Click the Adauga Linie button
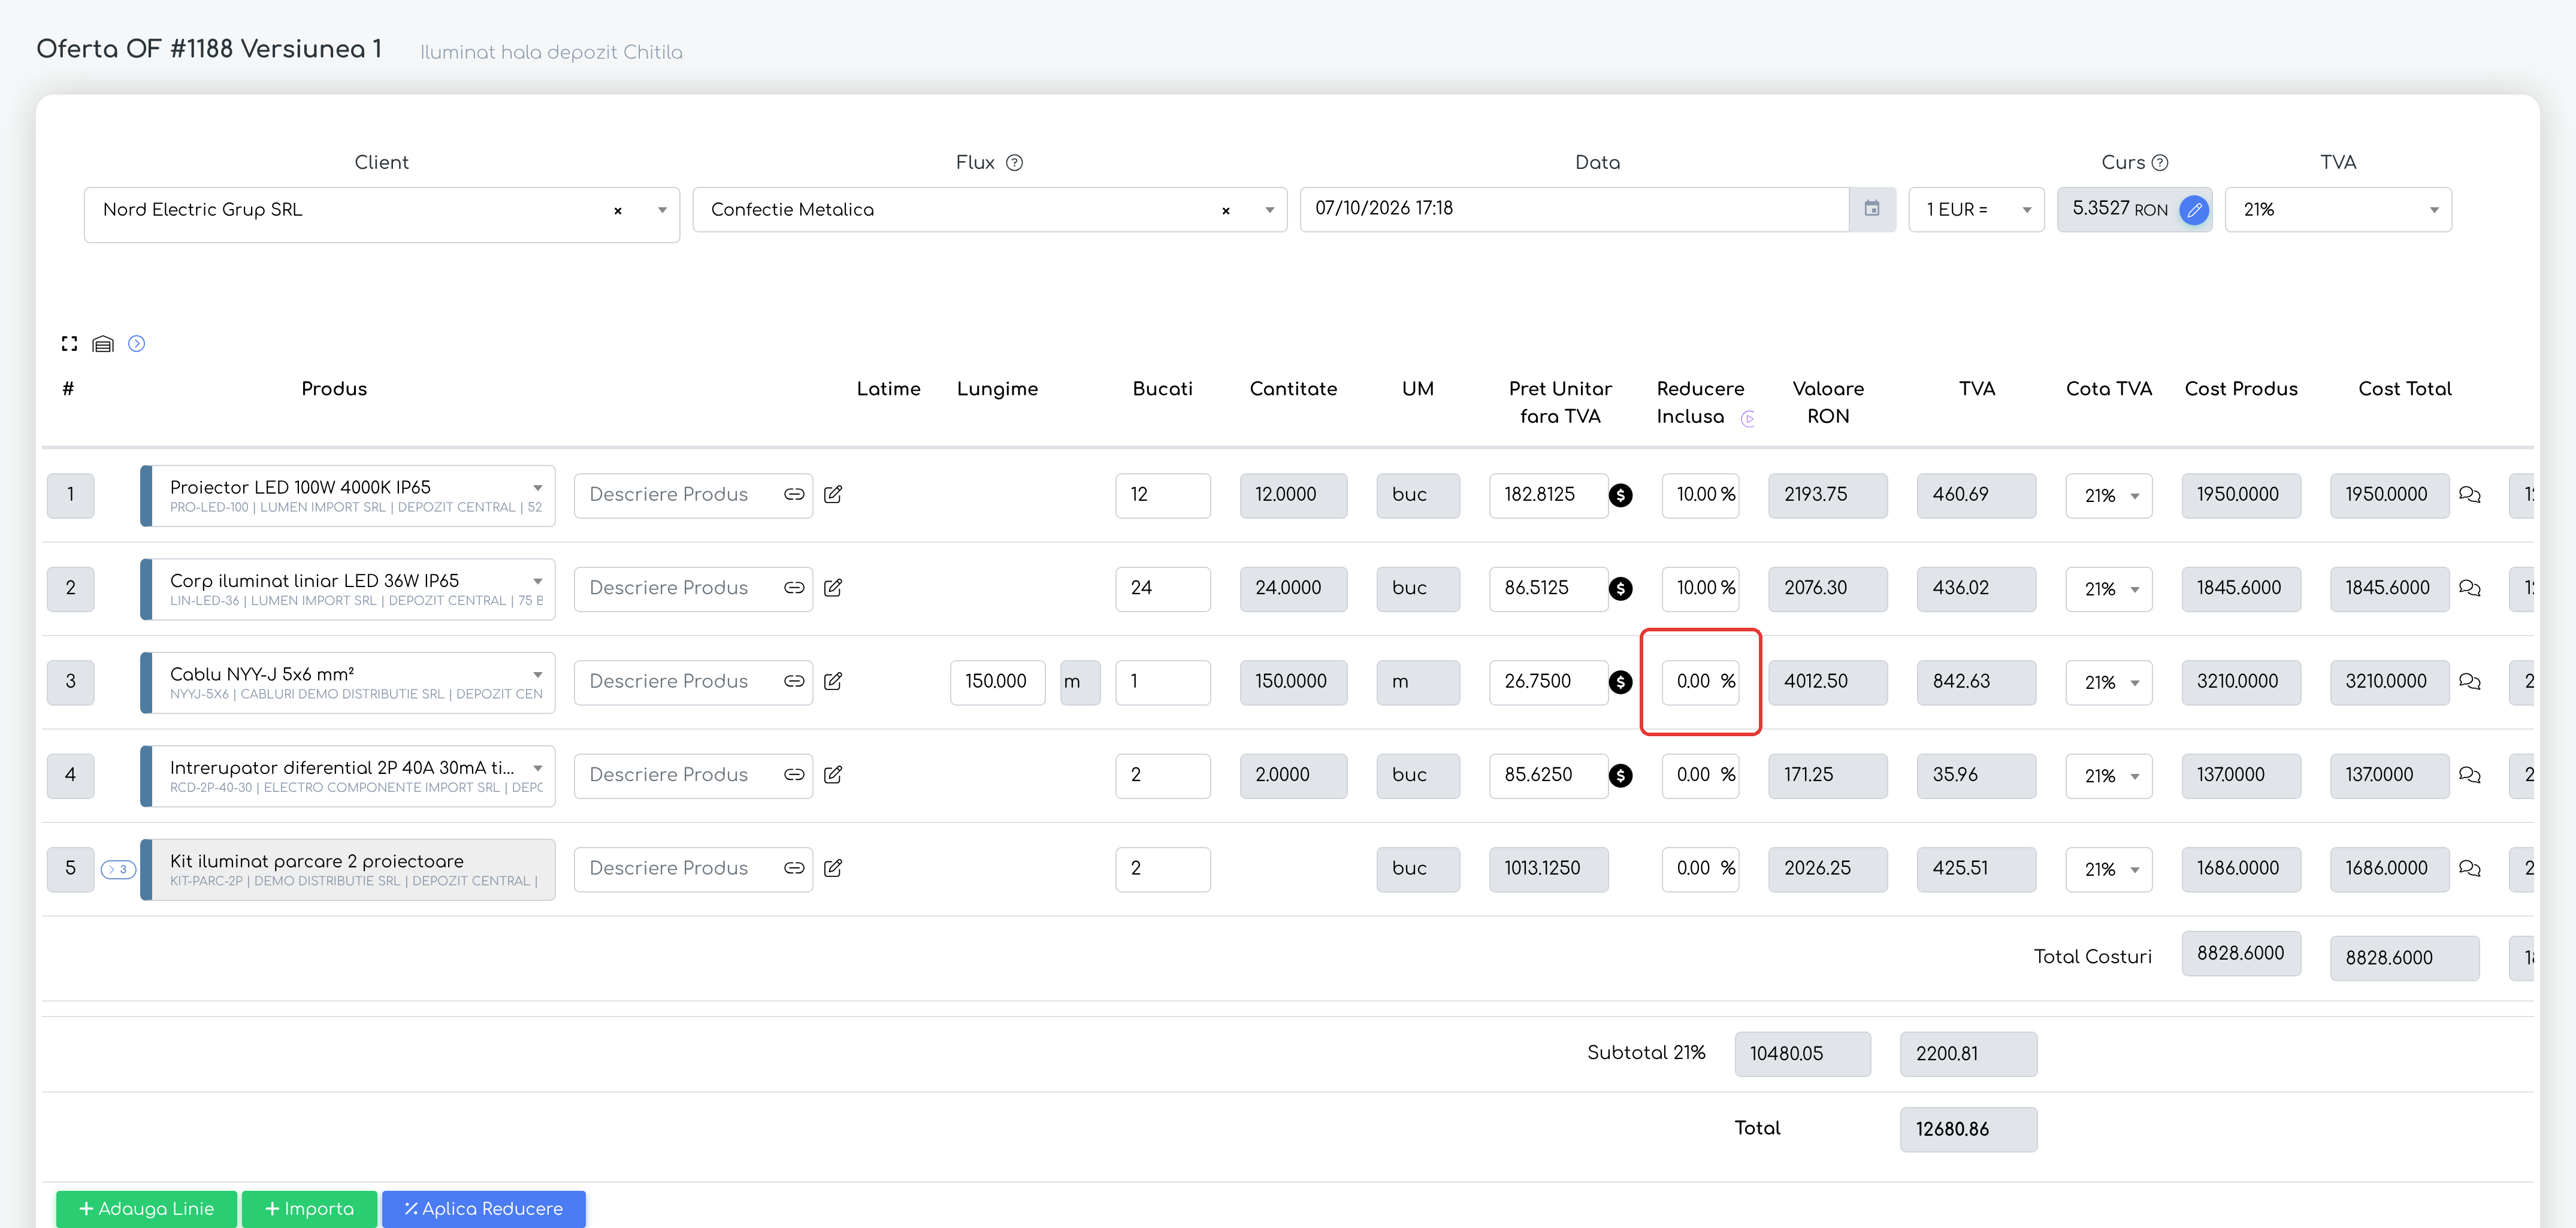Viewport: 2576px width, 1228px height. (x=147, y=1209)
